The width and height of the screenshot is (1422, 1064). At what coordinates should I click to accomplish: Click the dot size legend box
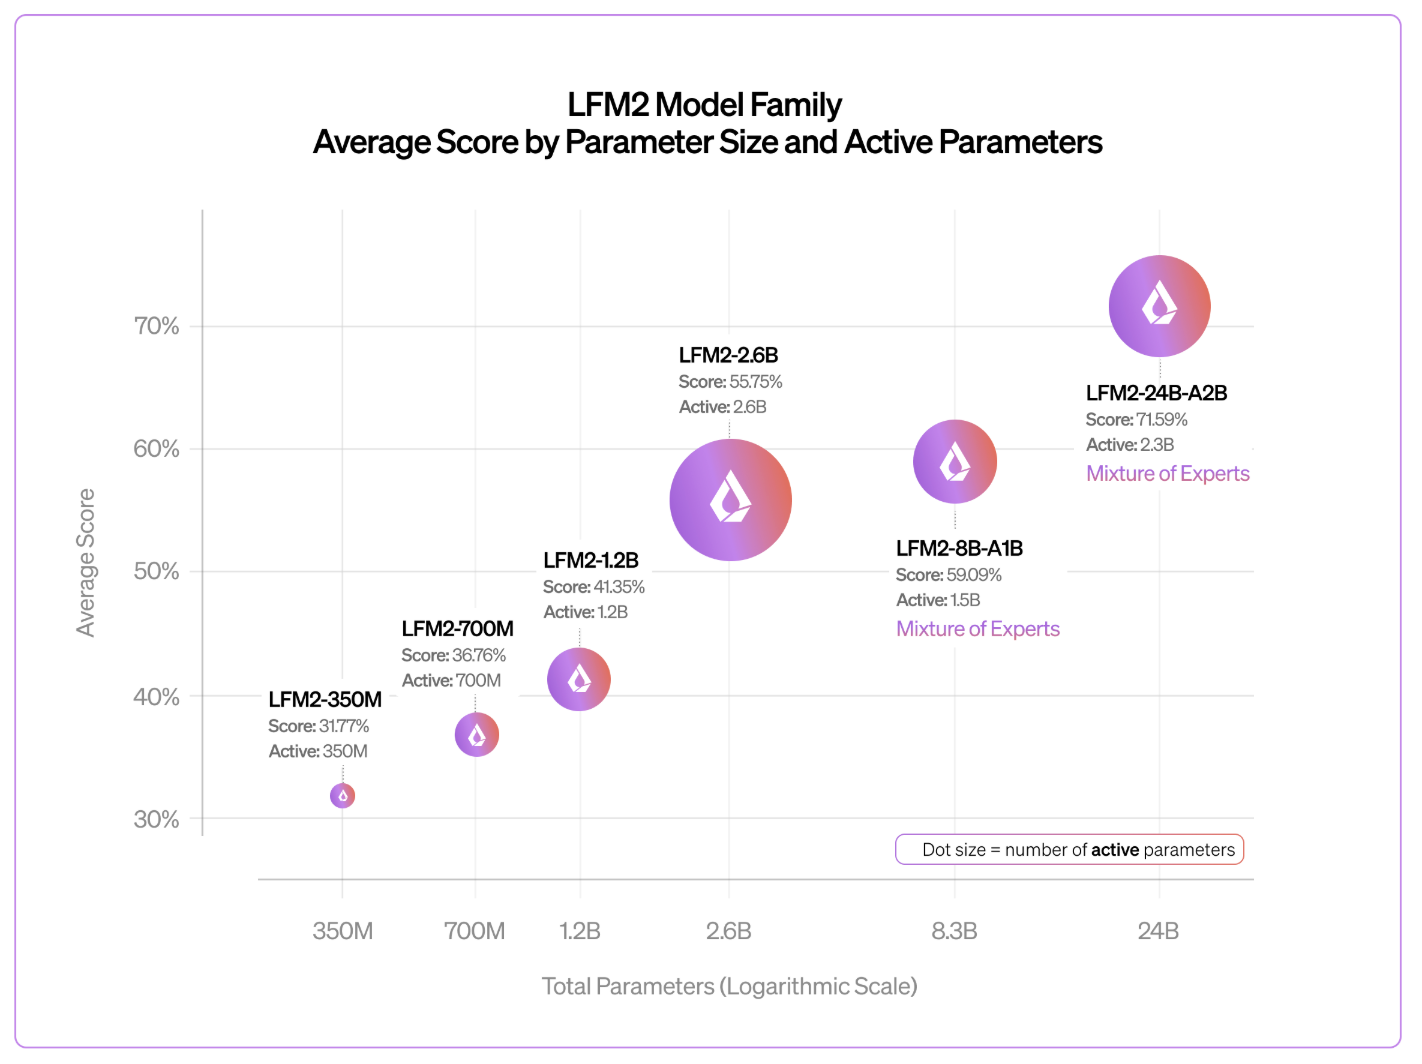[1069, 850]
